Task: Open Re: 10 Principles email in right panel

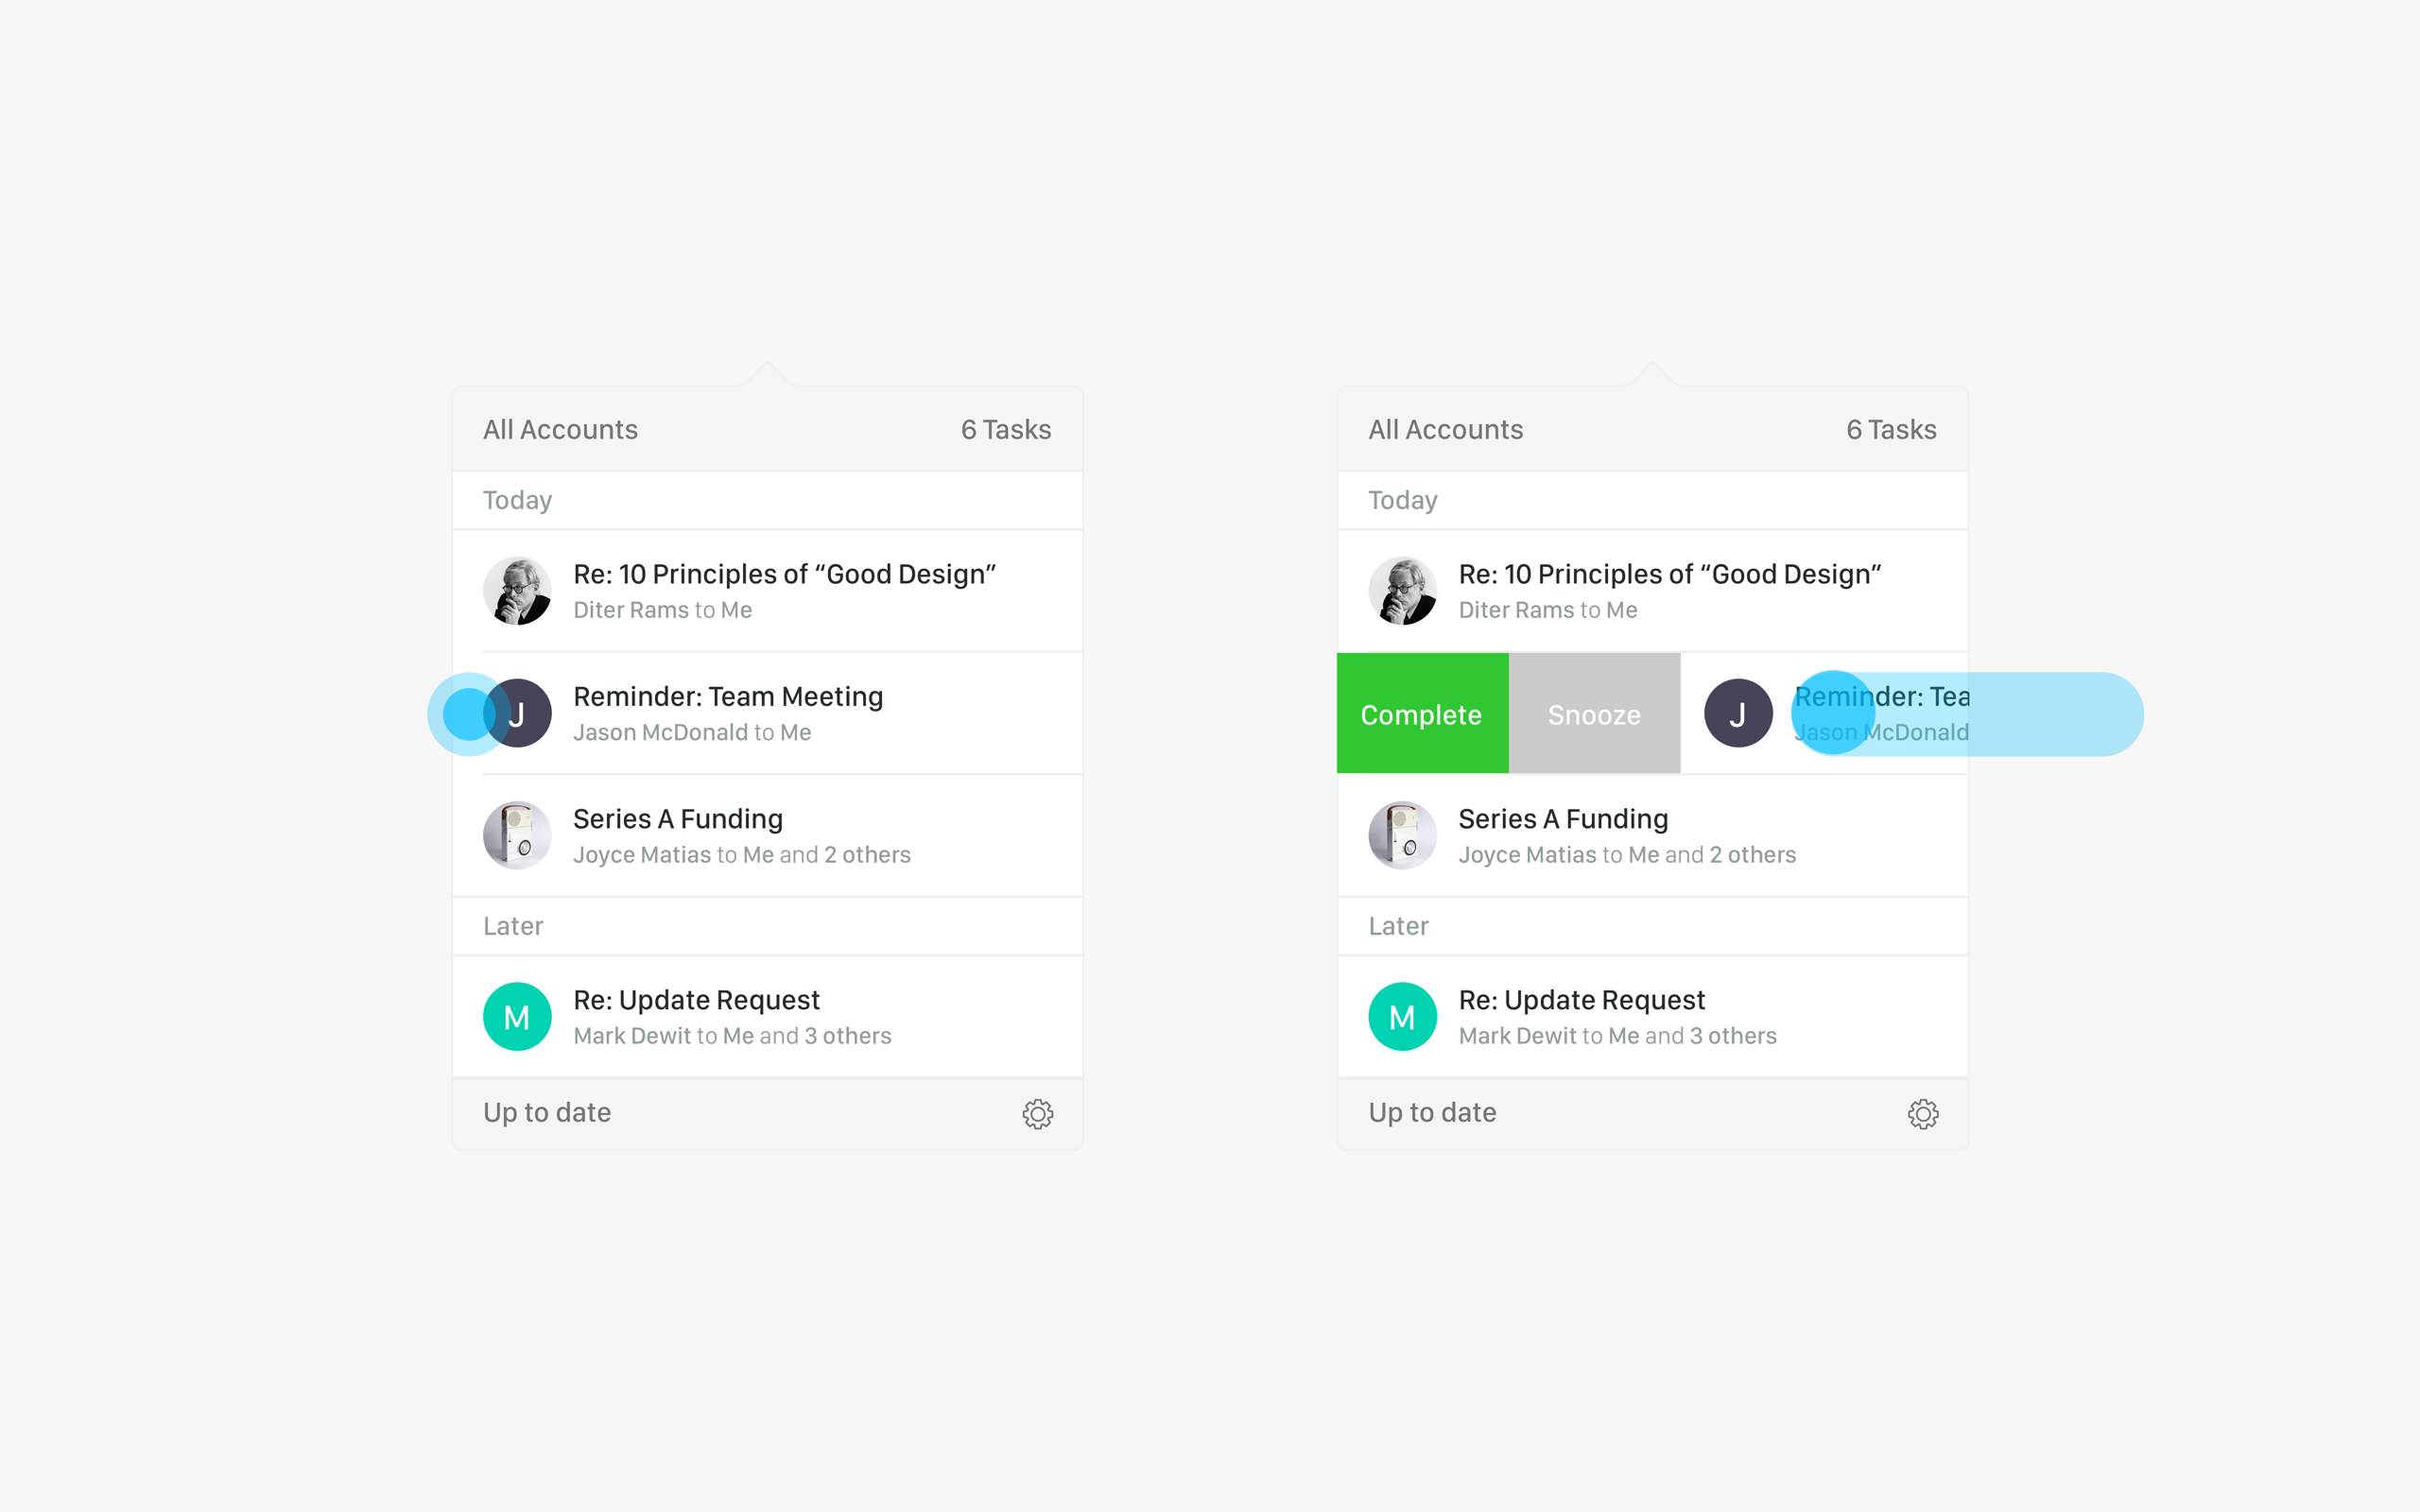Action: pyautogui.click(x=1652, y=591)
